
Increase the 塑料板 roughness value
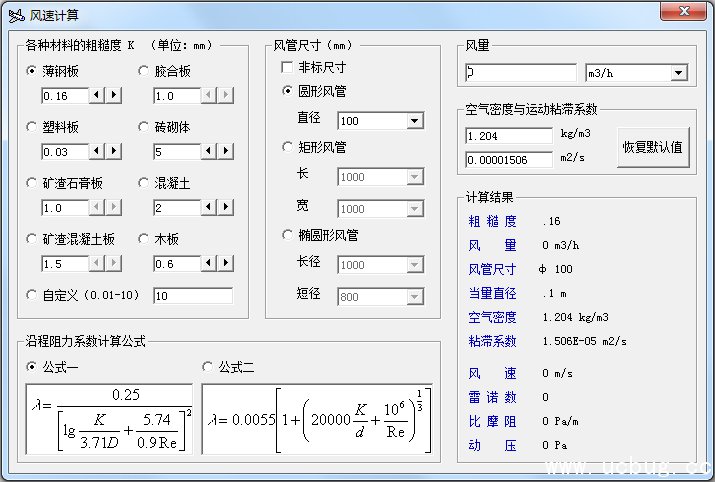click(x=113, y=152)
